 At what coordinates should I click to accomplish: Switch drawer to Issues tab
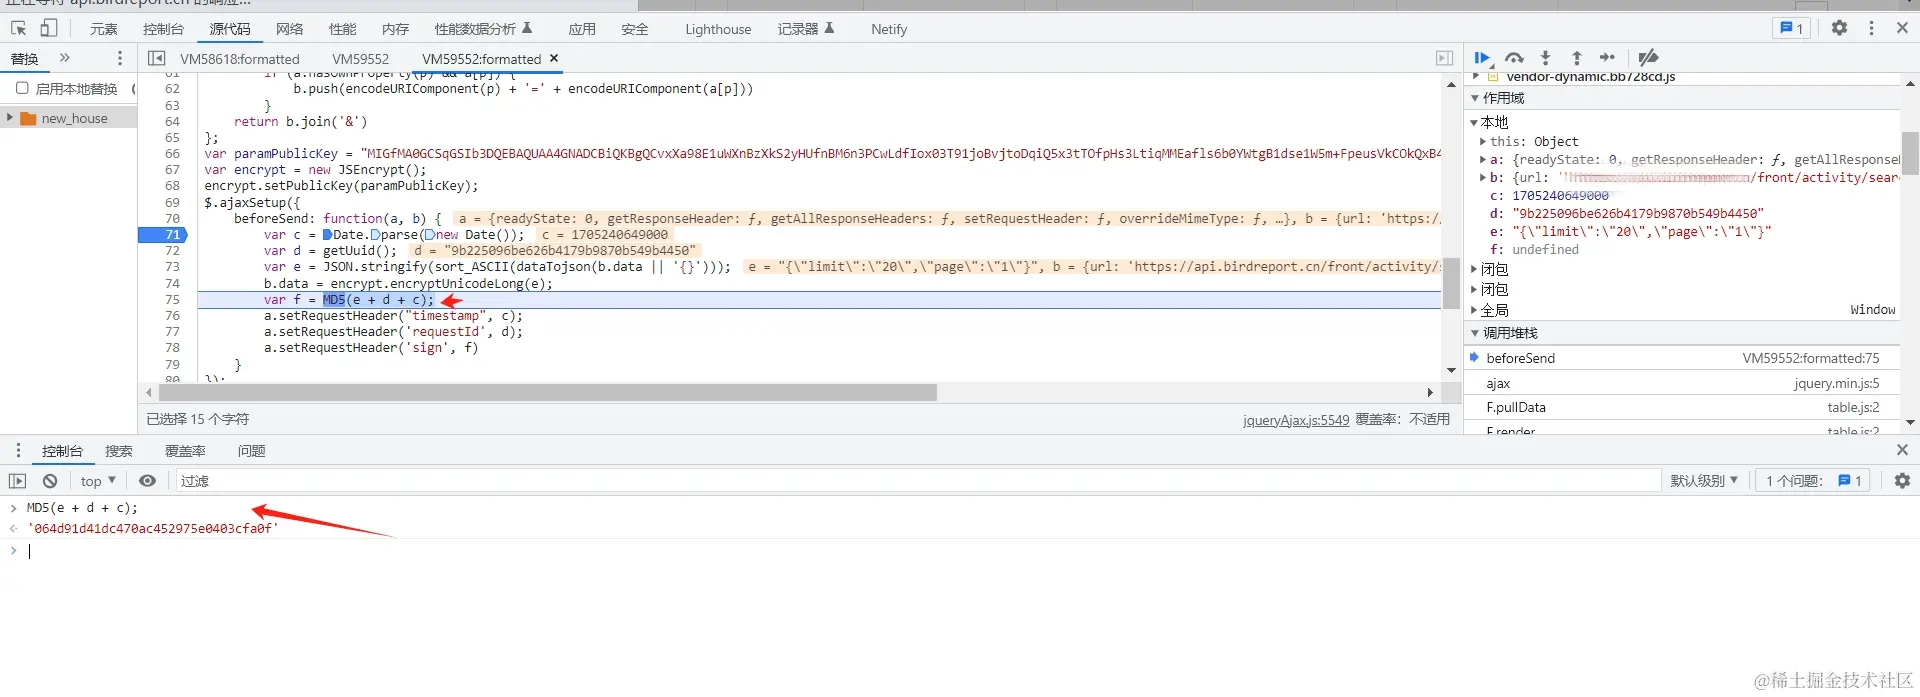pos(252,451)
